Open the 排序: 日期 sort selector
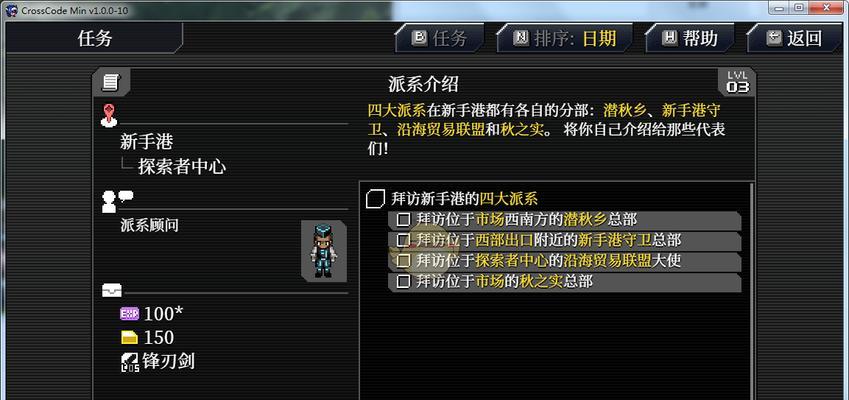The height and width of the screenshot is (400, 849). click(x=565, y=38)
